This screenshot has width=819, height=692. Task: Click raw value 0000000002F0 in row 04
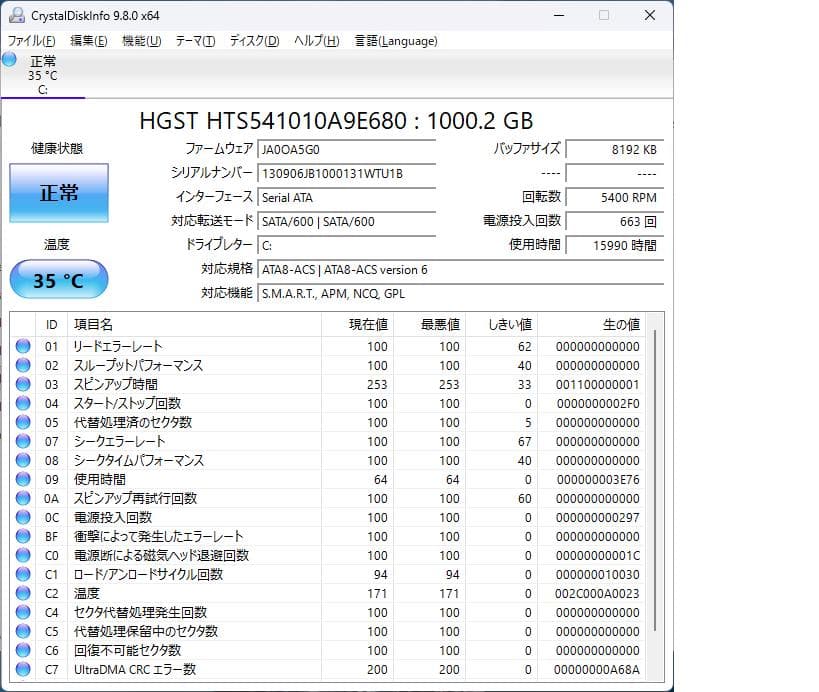[598, 404]
